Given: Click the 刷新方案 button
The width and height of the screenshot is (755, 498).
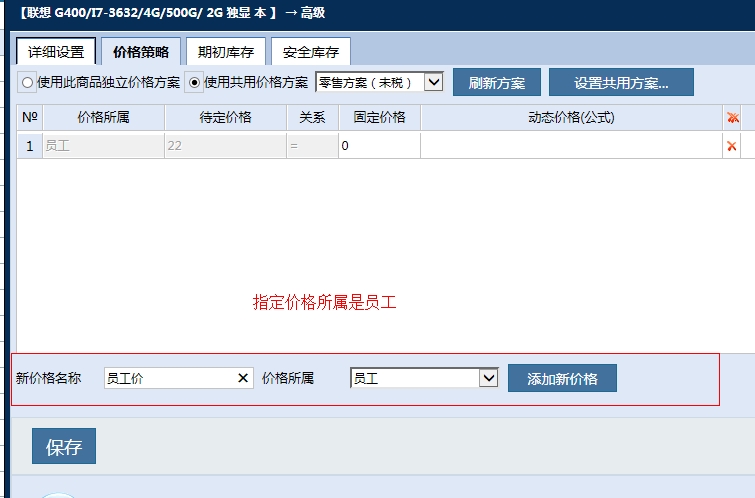Looking at the screenshot, I should click(496, 82).
